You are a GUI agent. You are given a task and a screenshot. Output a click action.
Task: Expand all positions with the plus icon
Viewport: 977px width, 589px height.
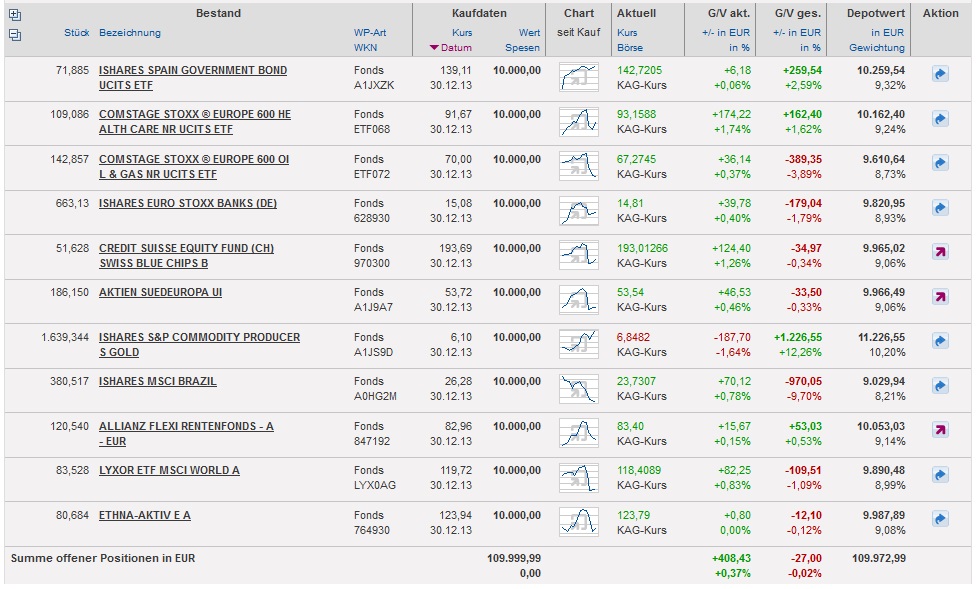[x=15, y=15]
